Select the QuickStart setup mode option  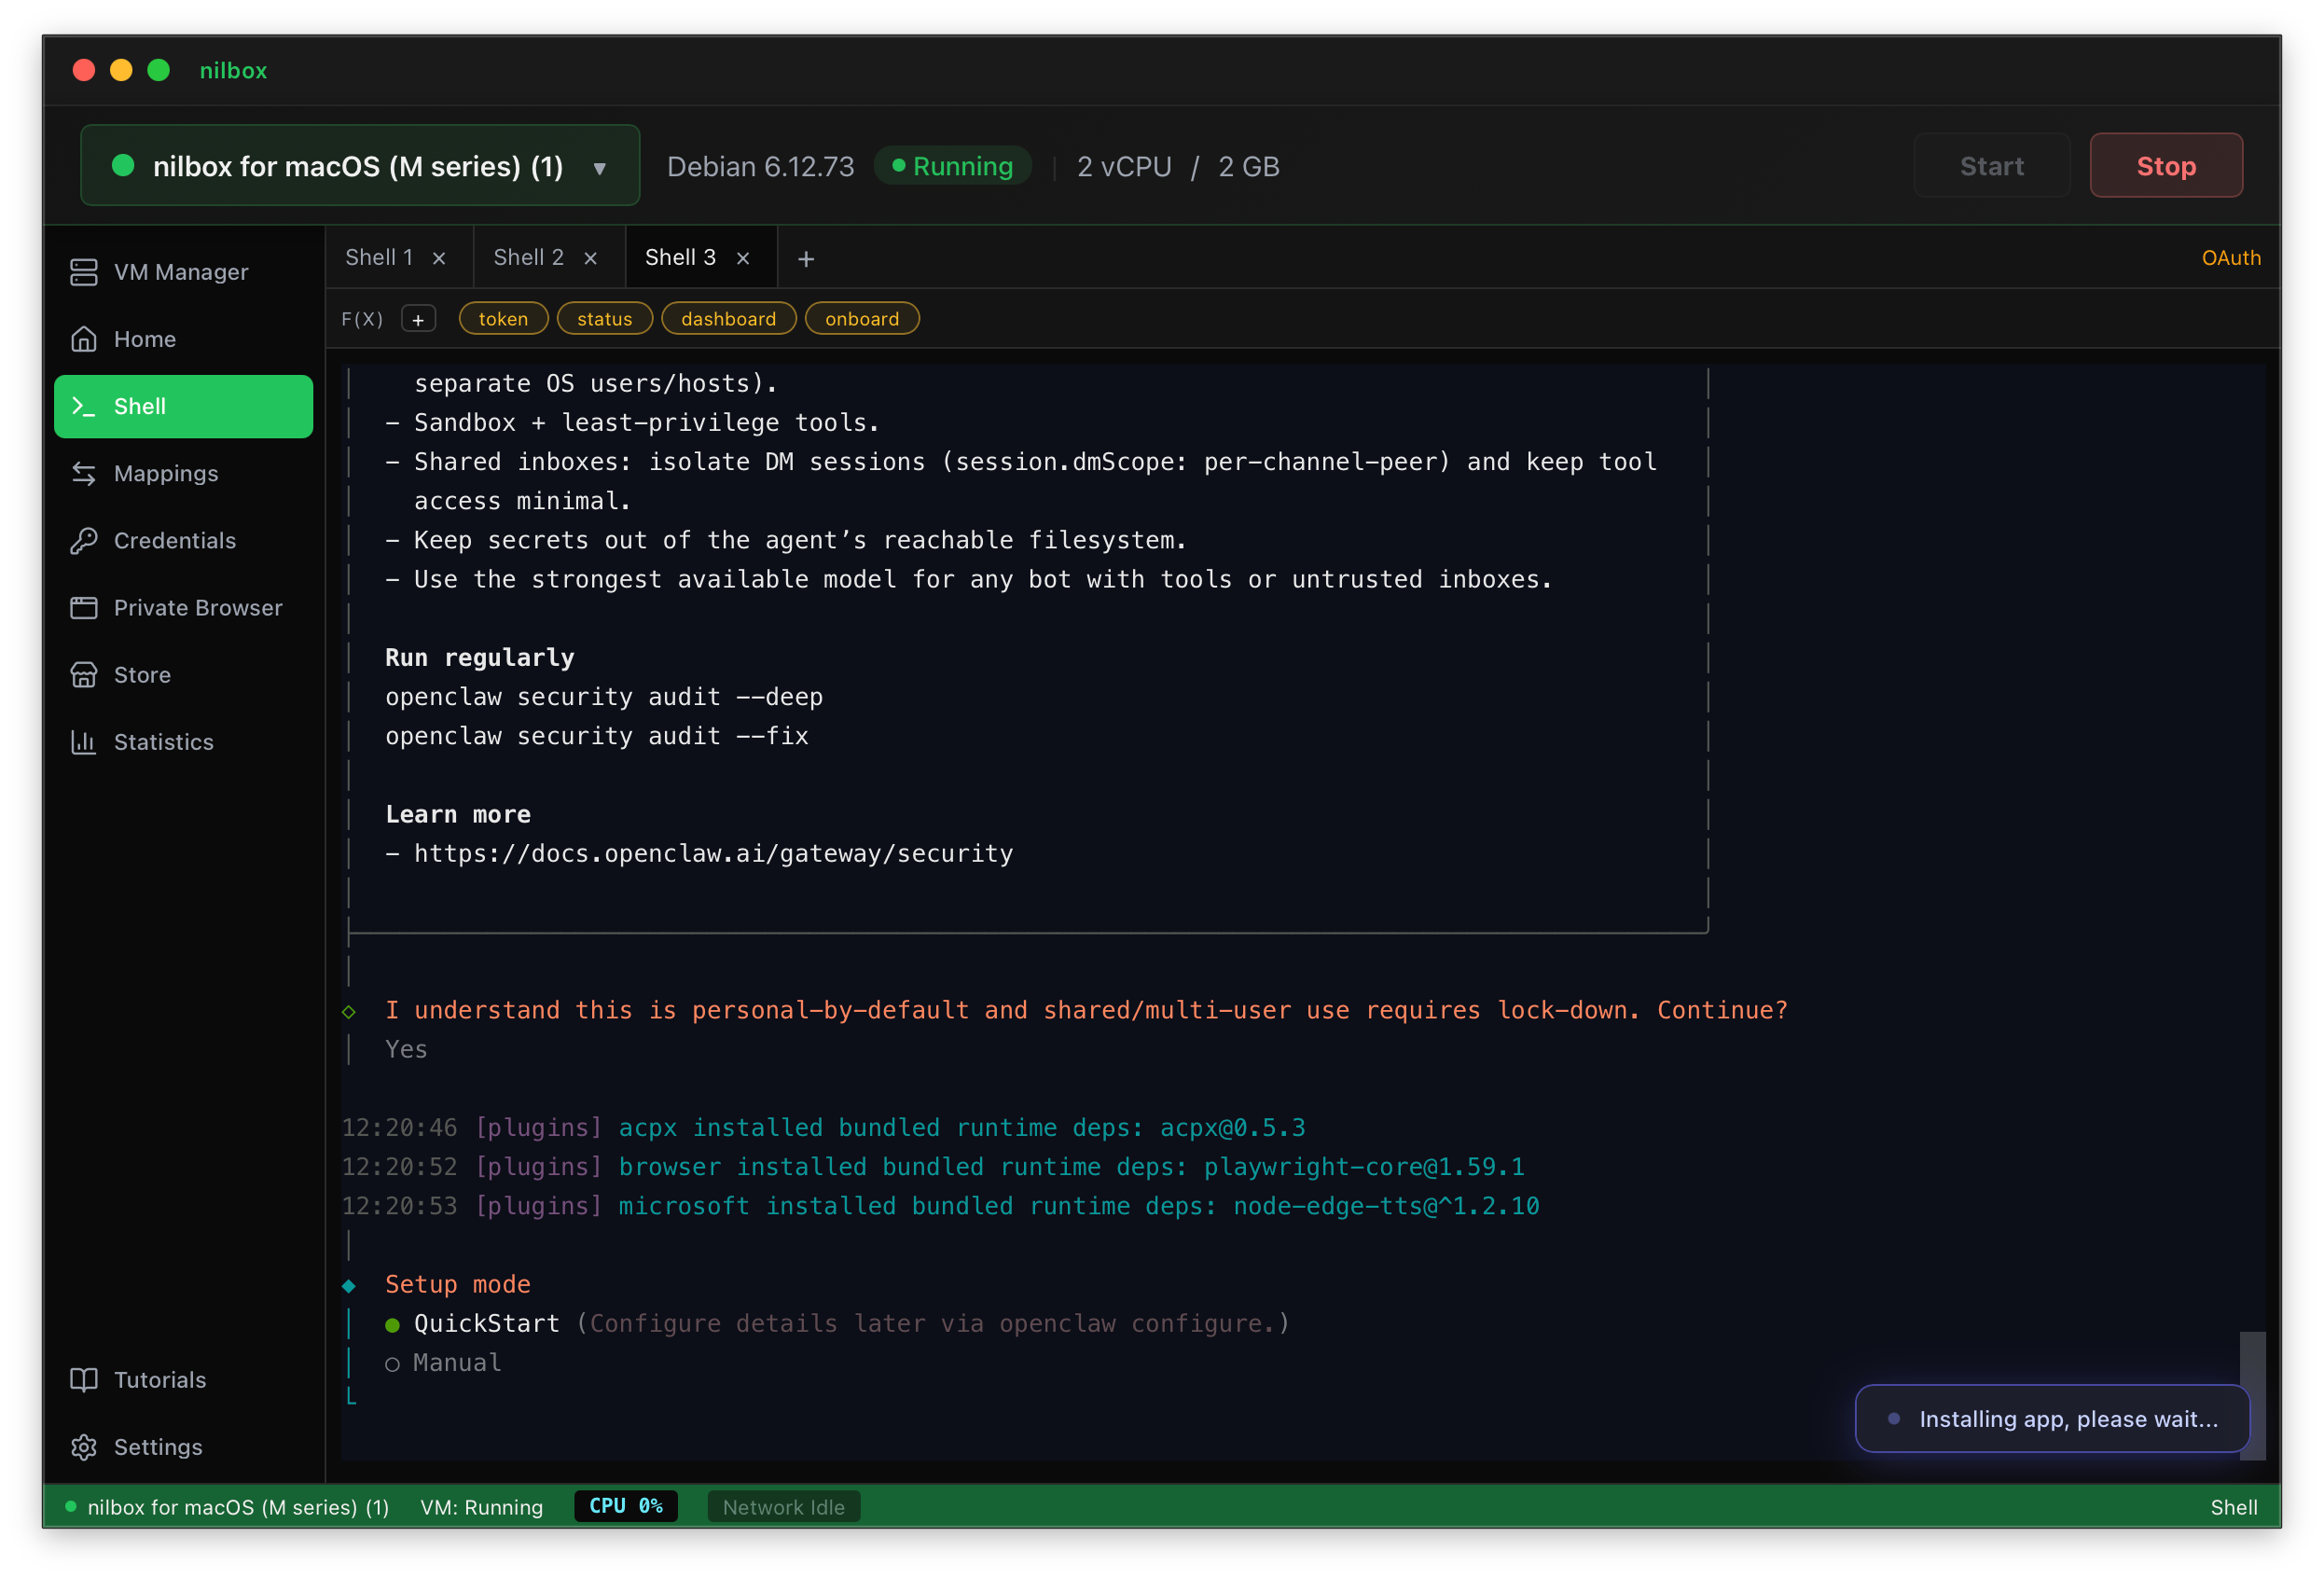[x=486, y=1323]
